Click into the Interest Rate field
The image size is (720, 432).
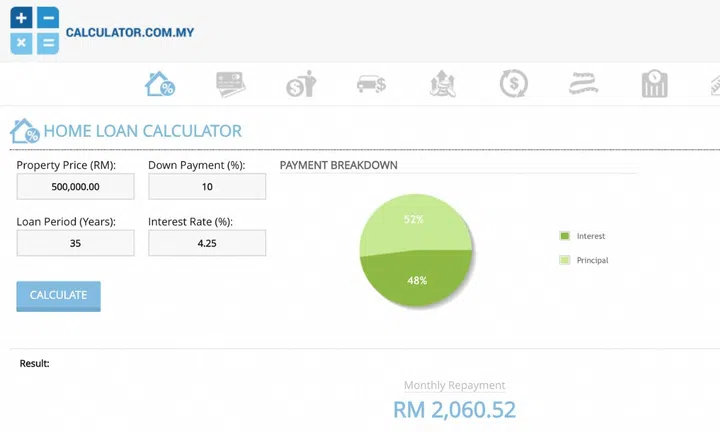[207, 243]
